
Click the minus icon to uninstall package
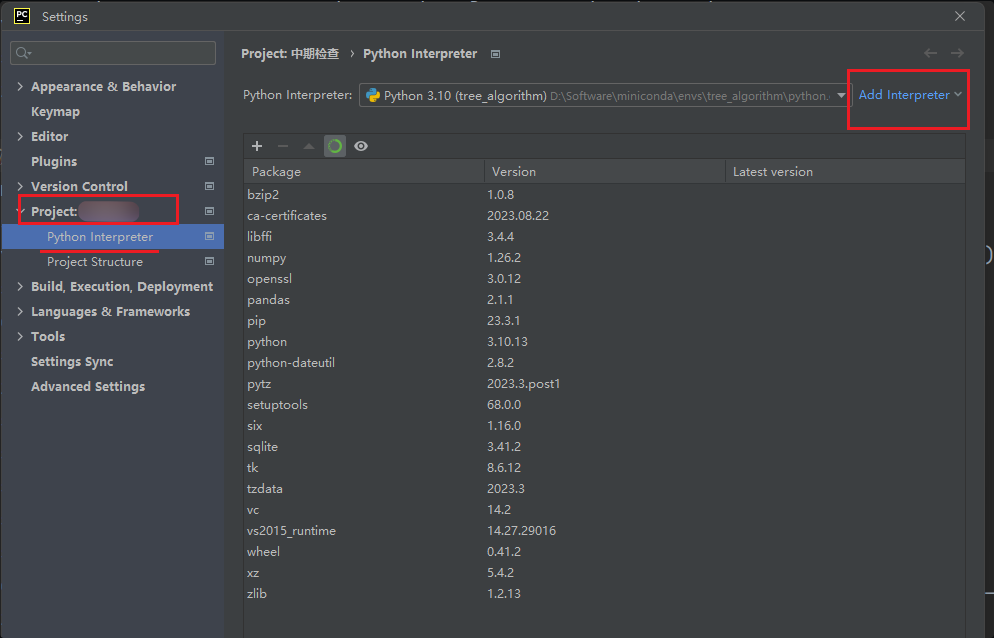tap(283, 146)
